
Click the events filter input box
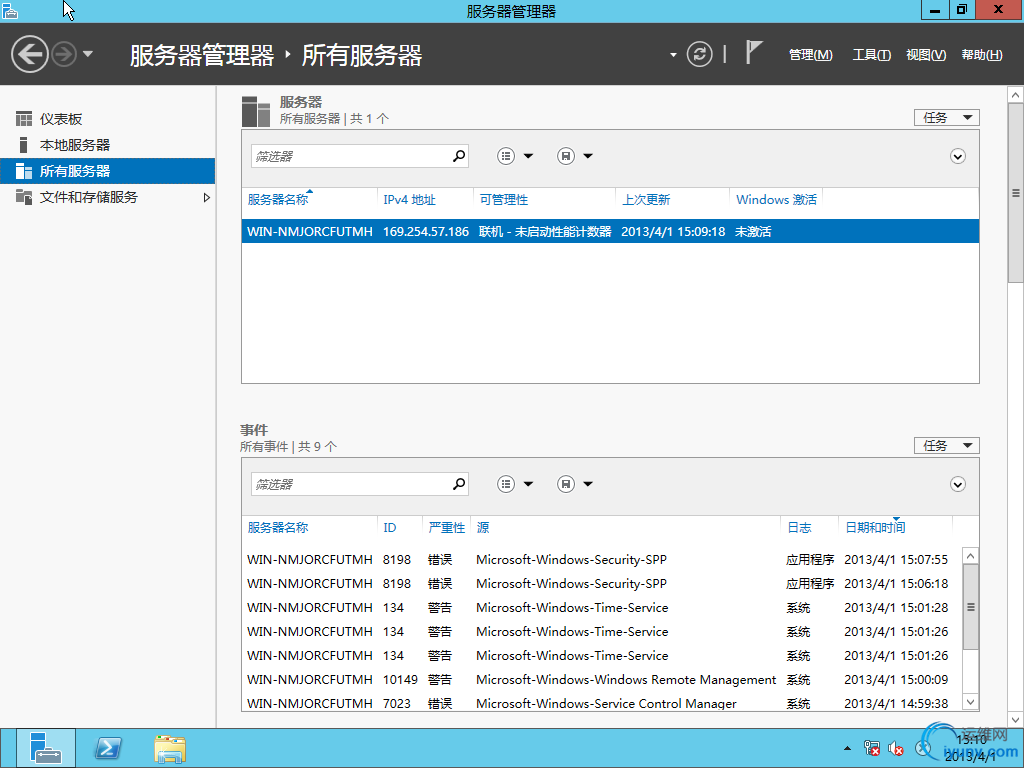coord(351,484)
